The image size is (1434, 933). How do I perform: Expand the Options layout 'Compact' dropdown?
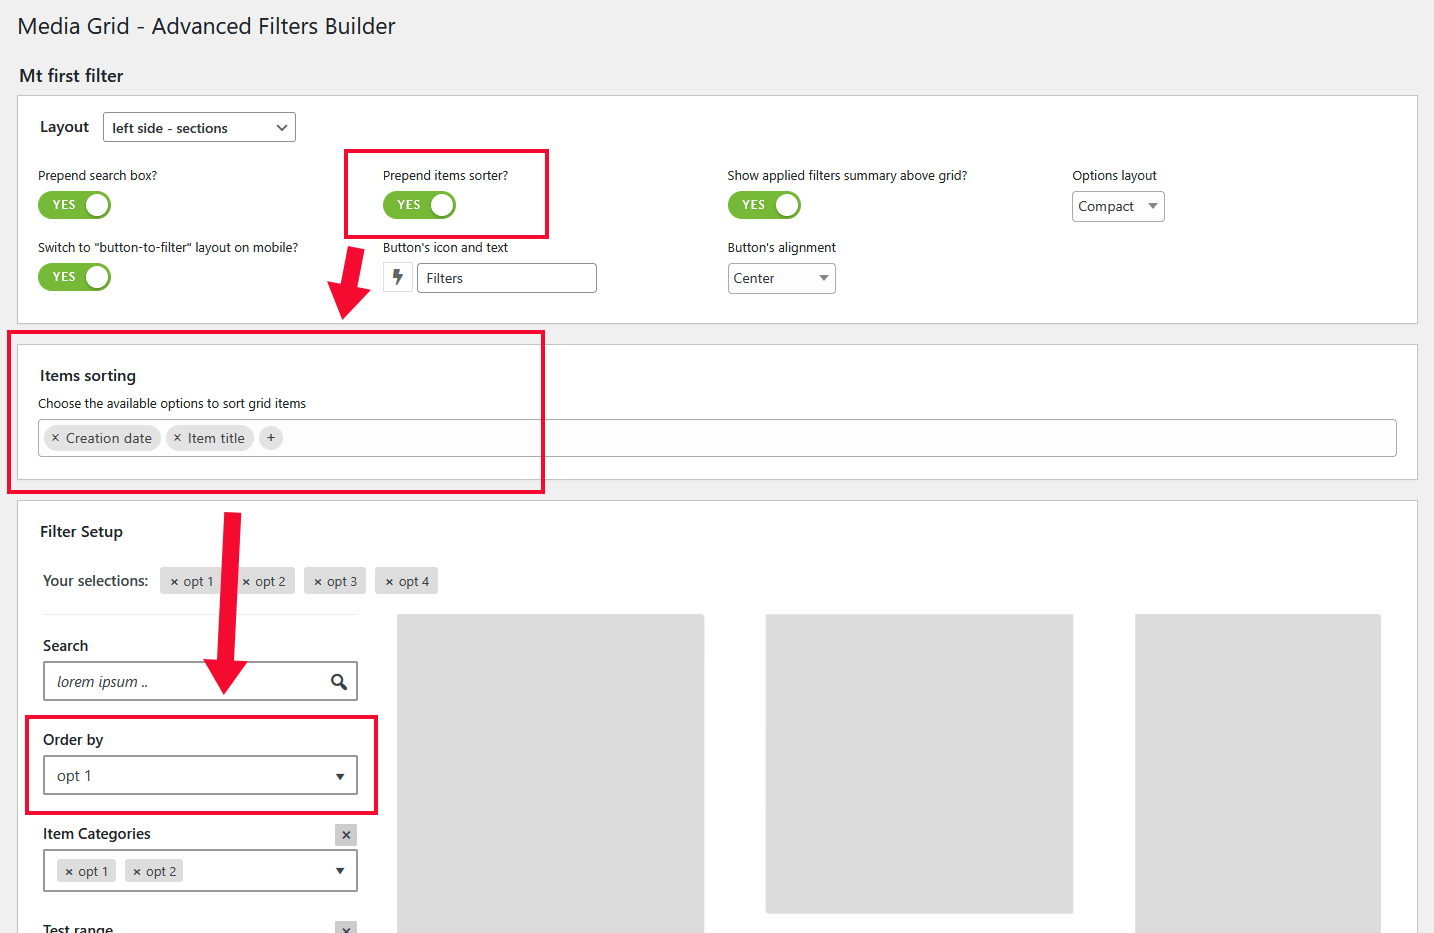tap(1118, 206)
